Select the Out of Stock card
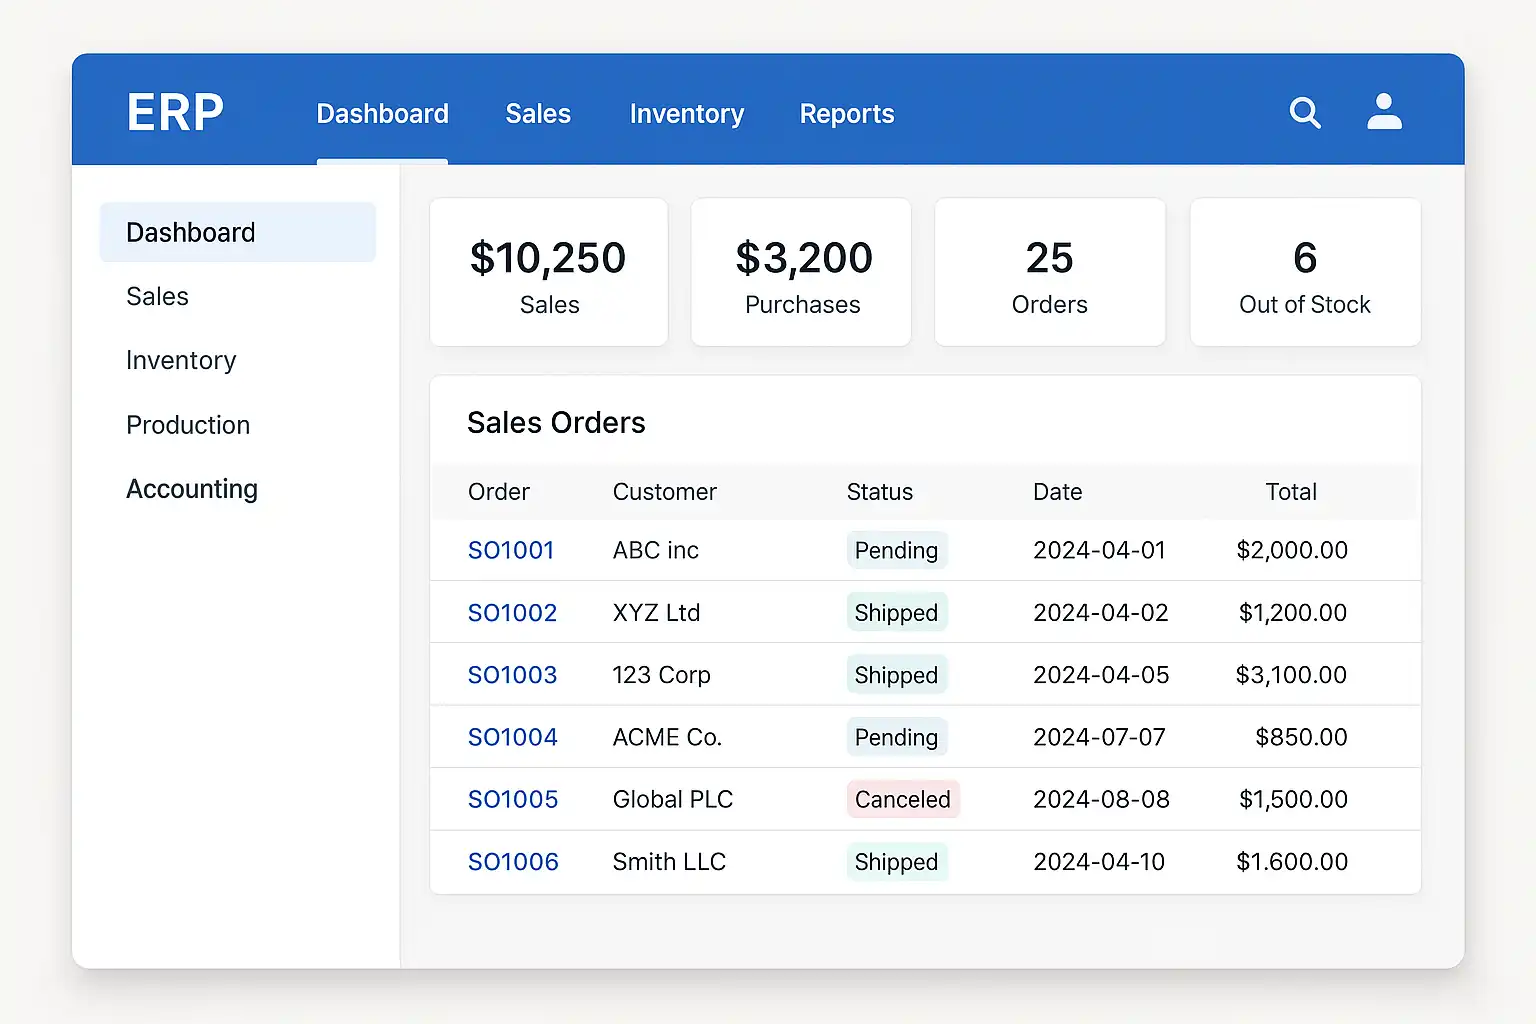1536x1024 pixels. click(1304, 272)
